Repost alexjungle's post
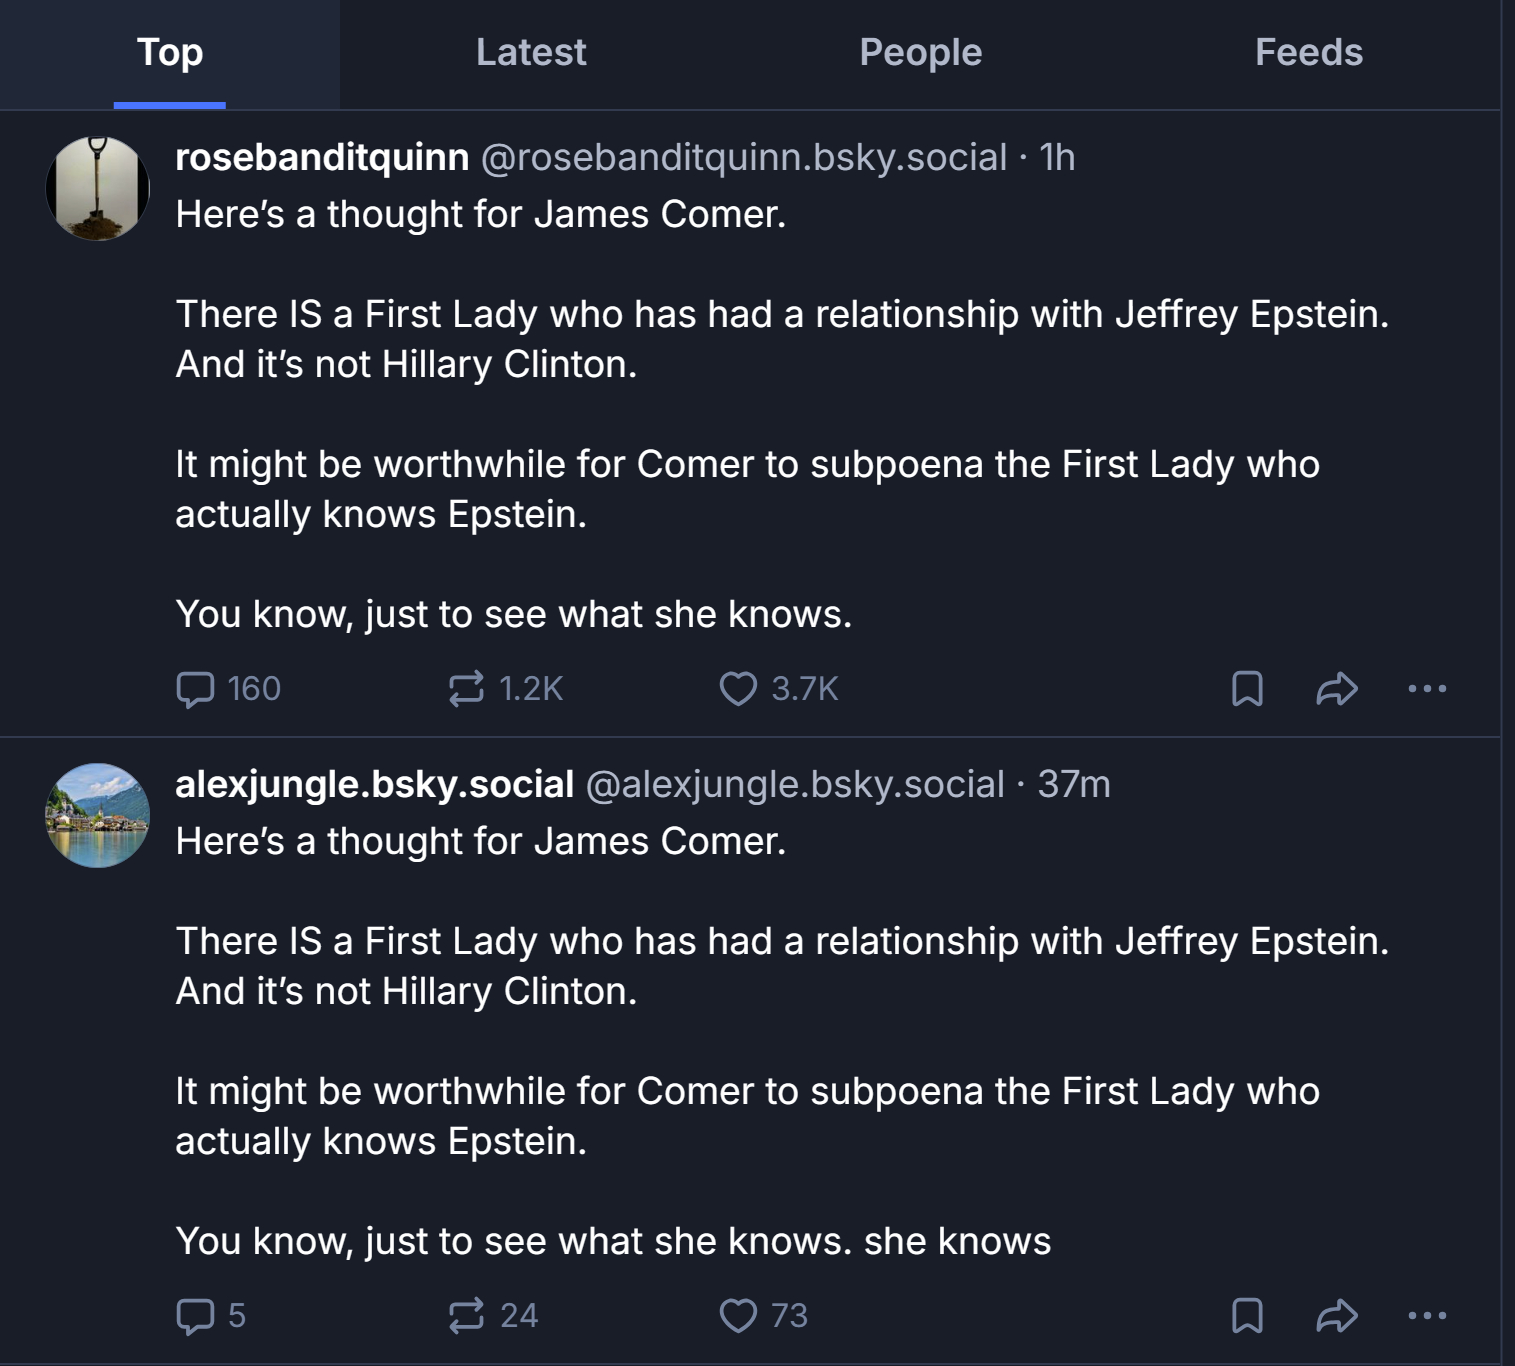 (x=467, y=1316)
